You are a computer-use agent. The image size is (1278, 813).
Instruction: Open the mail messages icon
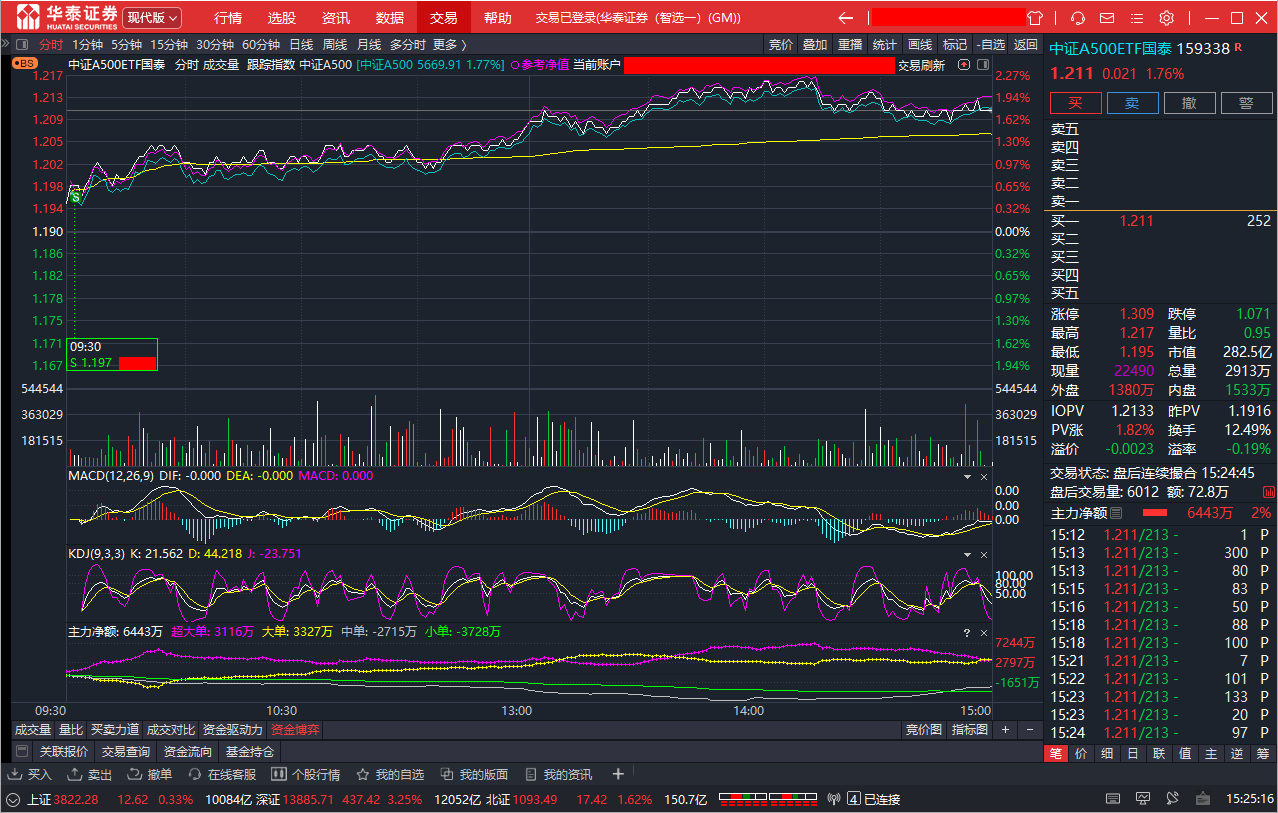click(x=1107, y=18)
